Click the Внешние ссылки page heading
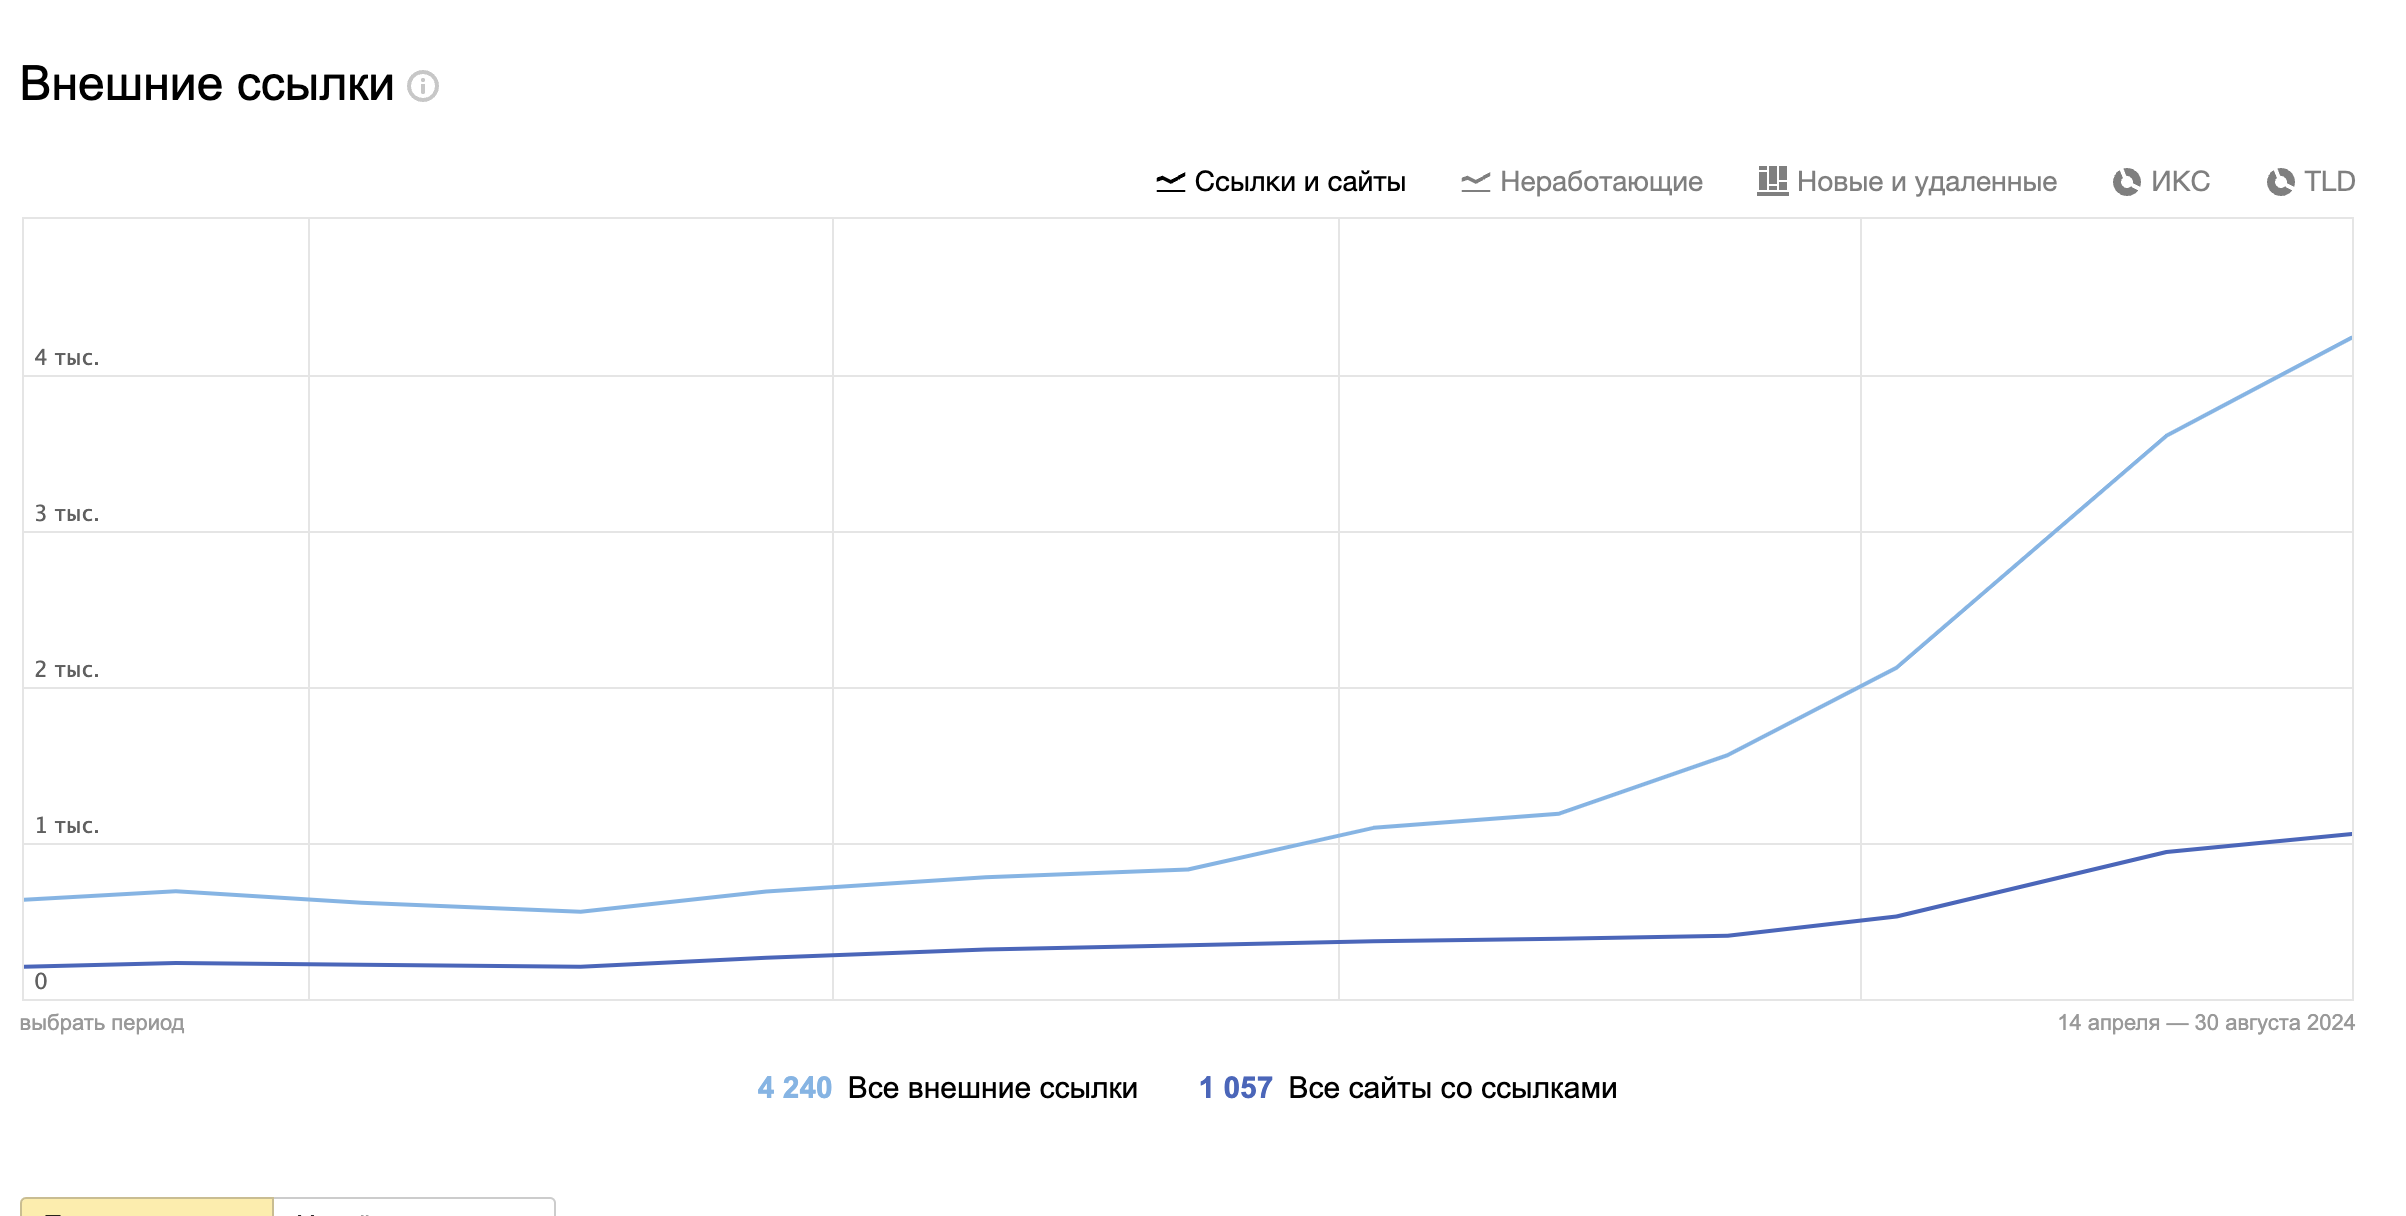 207,84
